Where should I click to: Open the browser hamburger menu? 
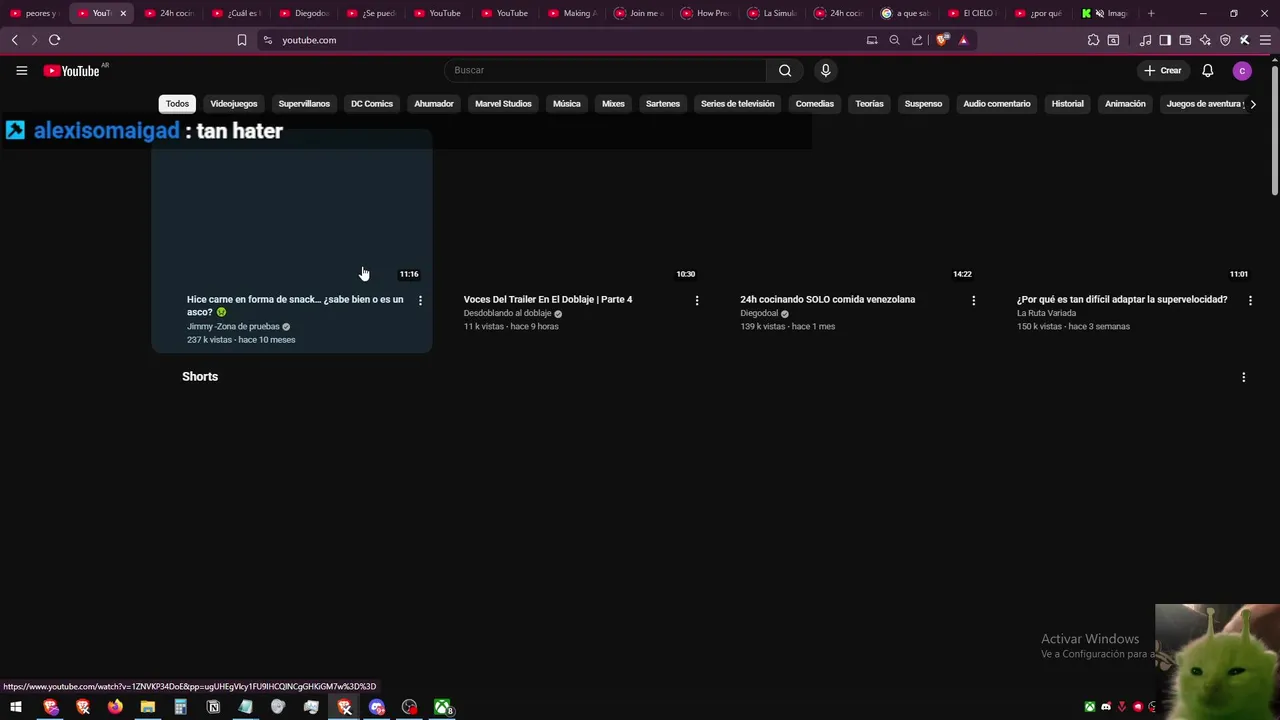(x=1265, y=40)
